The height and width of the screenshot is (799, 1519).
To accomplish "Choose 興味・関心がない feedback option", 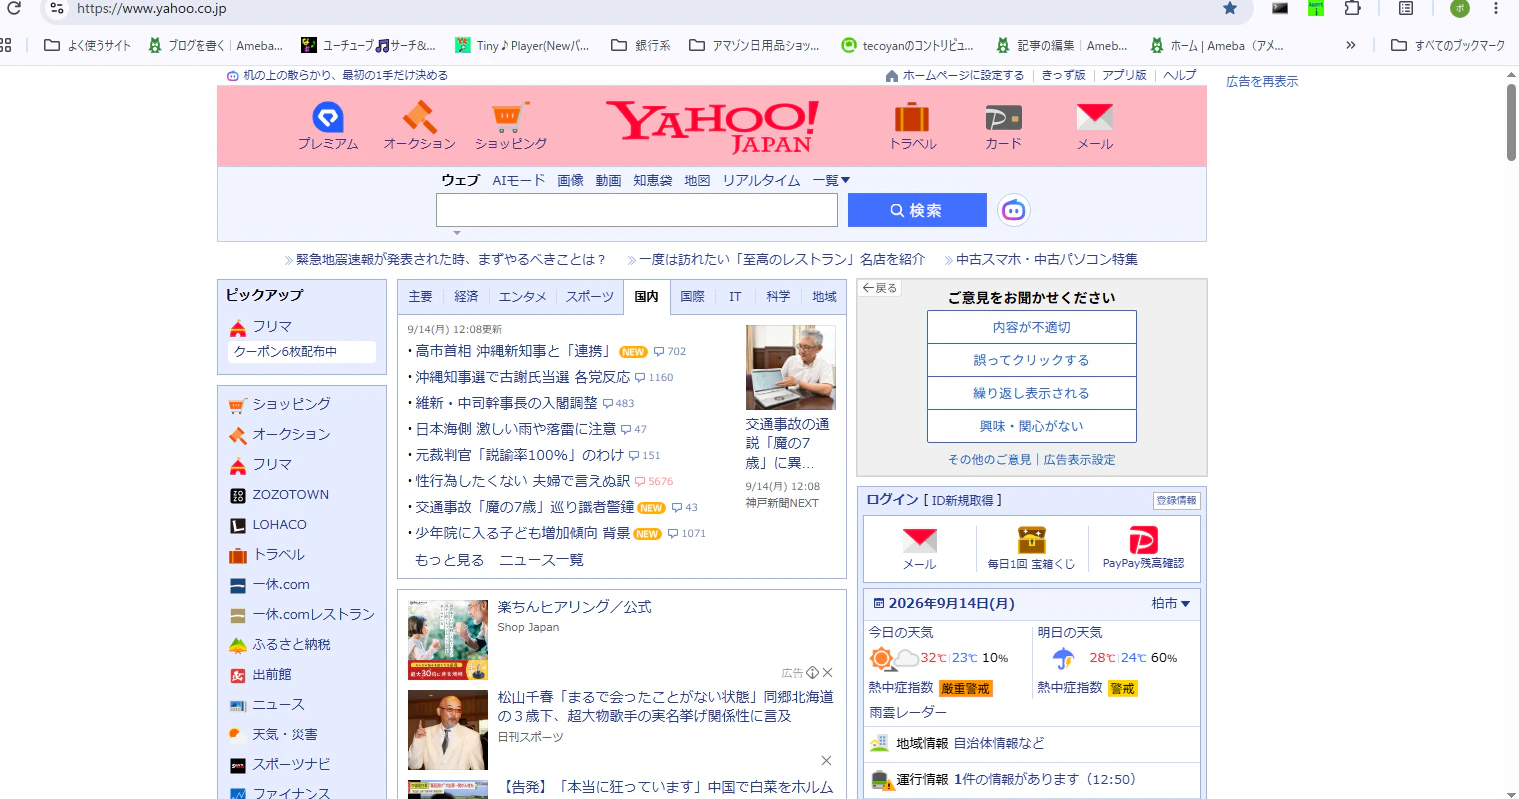I will coord(1032,426).
